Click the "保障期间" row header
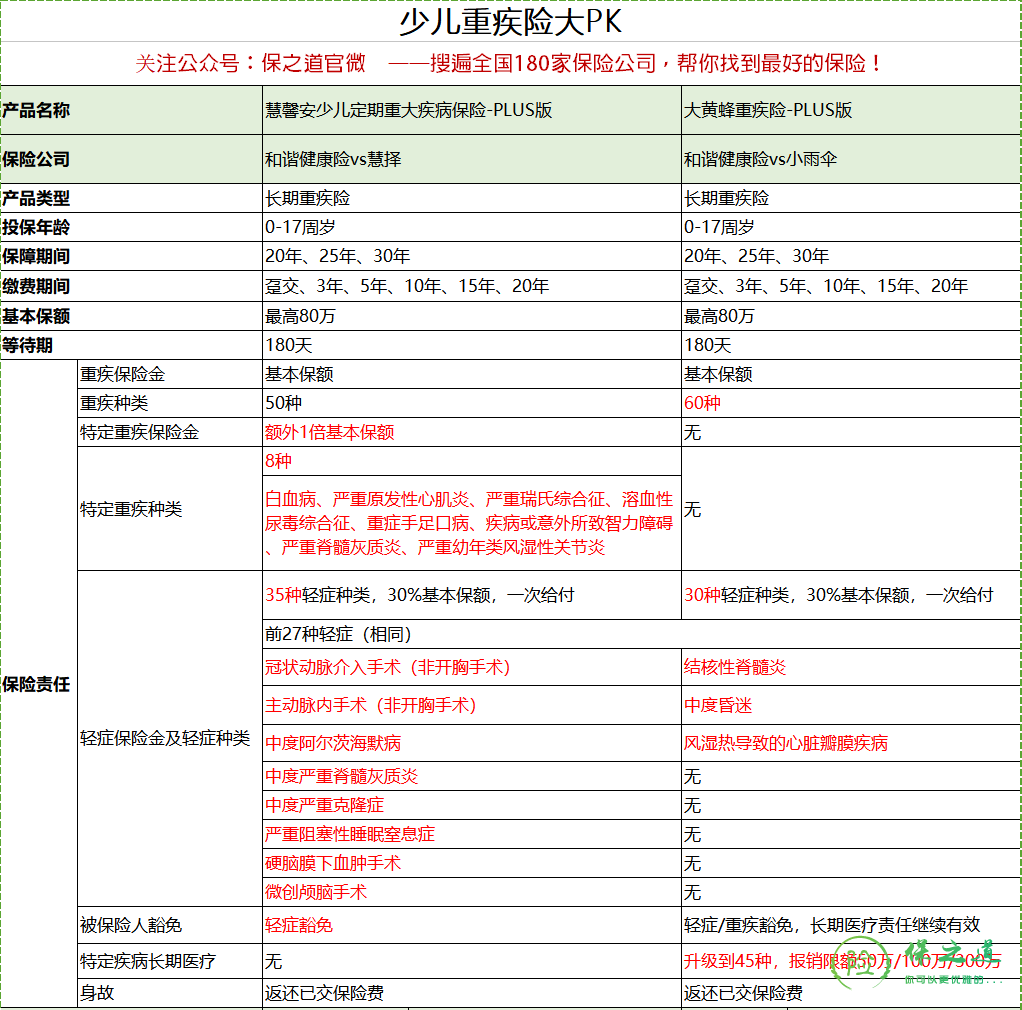 [x=131, y=256]
